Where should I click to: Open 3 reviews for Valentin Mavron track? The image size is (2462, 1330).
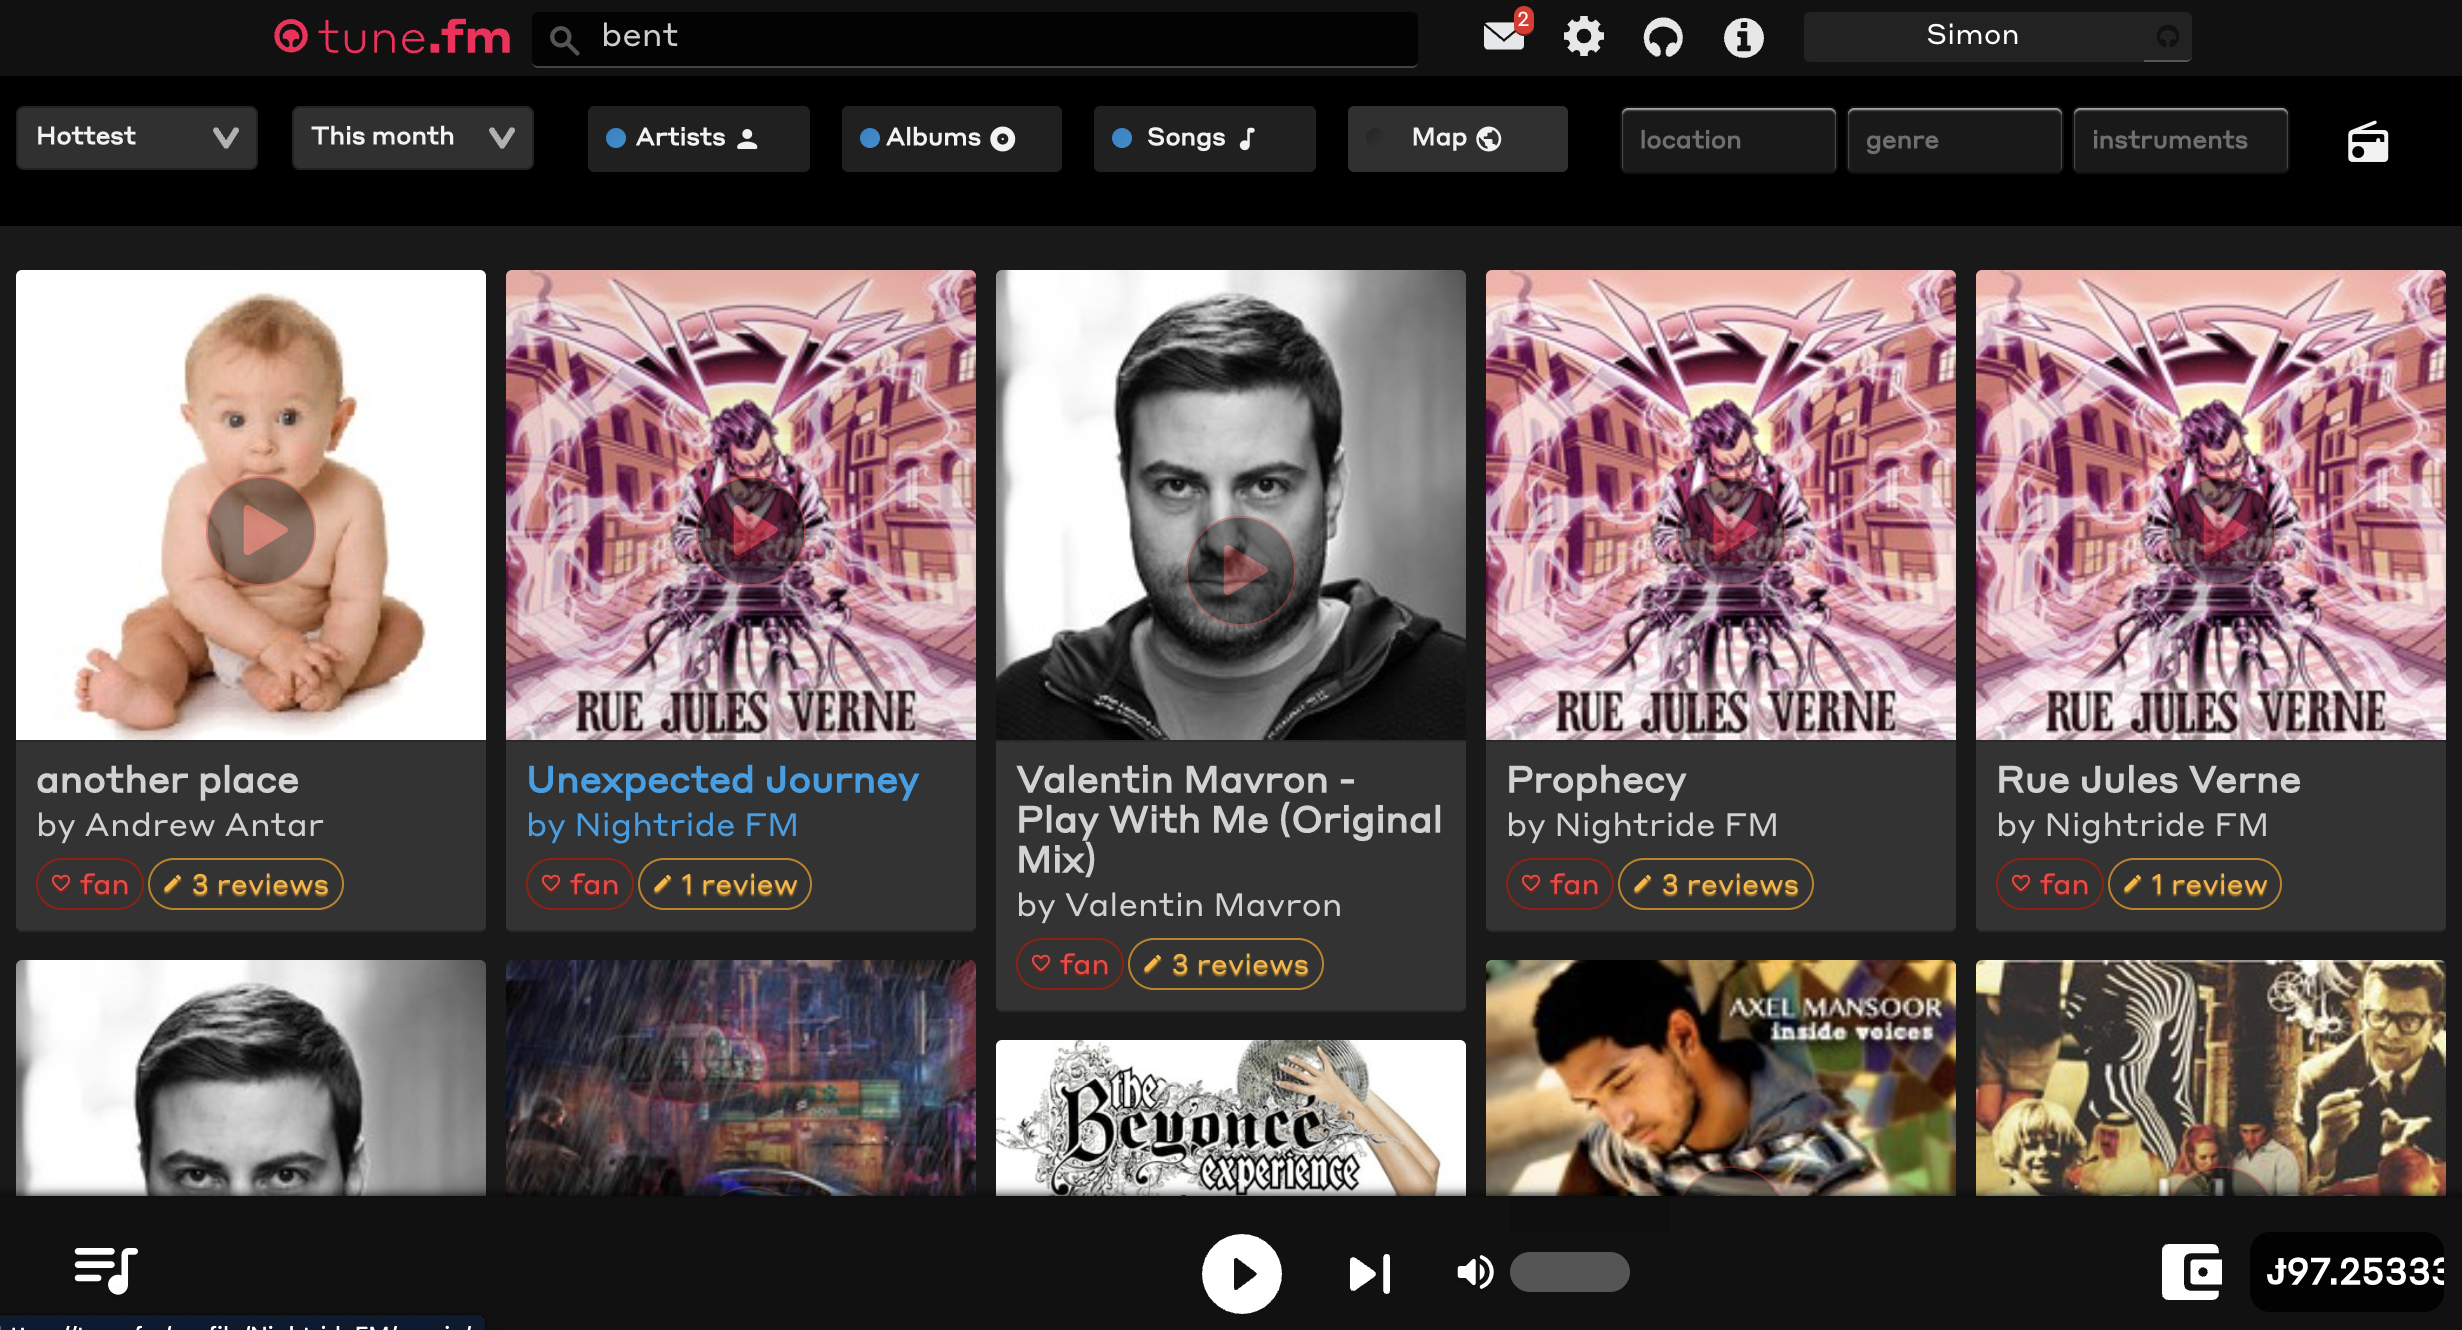(1226, 965)
